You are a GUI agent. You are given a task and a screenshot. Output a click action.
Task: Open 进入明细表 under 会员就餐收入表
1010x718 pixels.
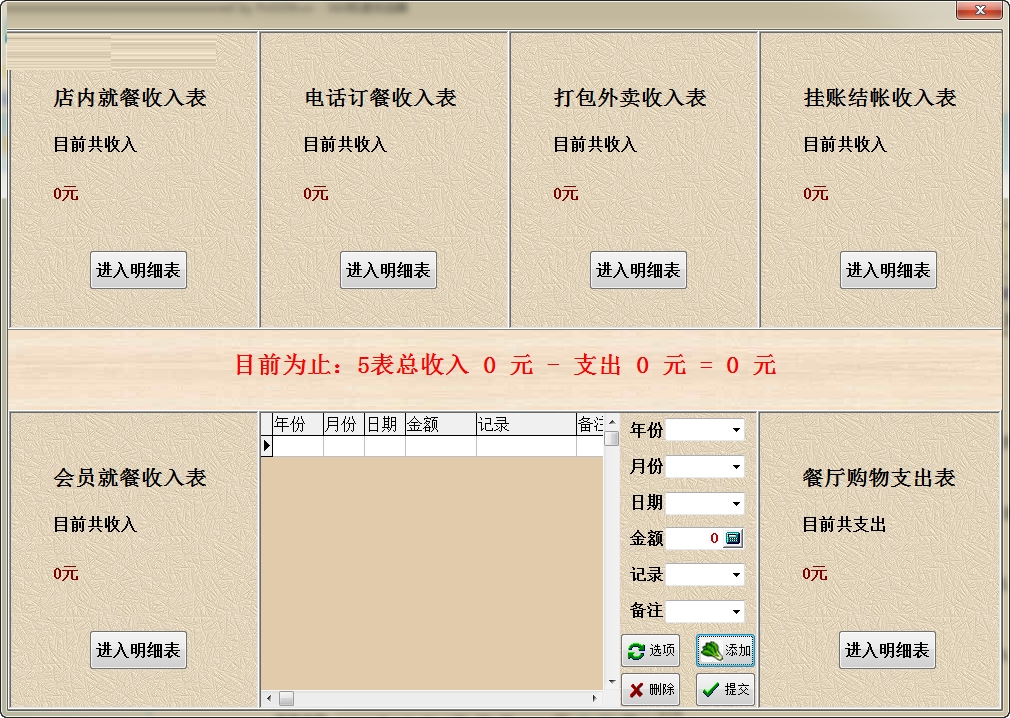tap(138, 650)
